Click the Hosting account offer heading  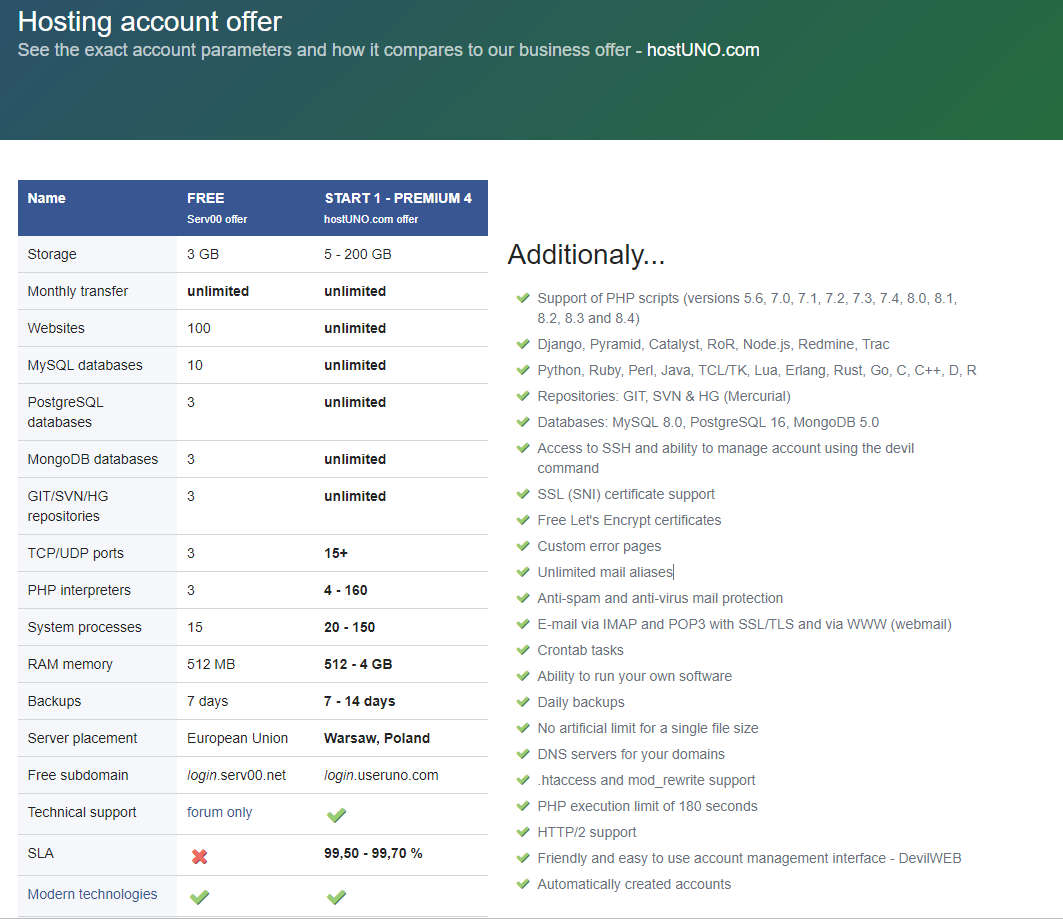click(149, 22)
